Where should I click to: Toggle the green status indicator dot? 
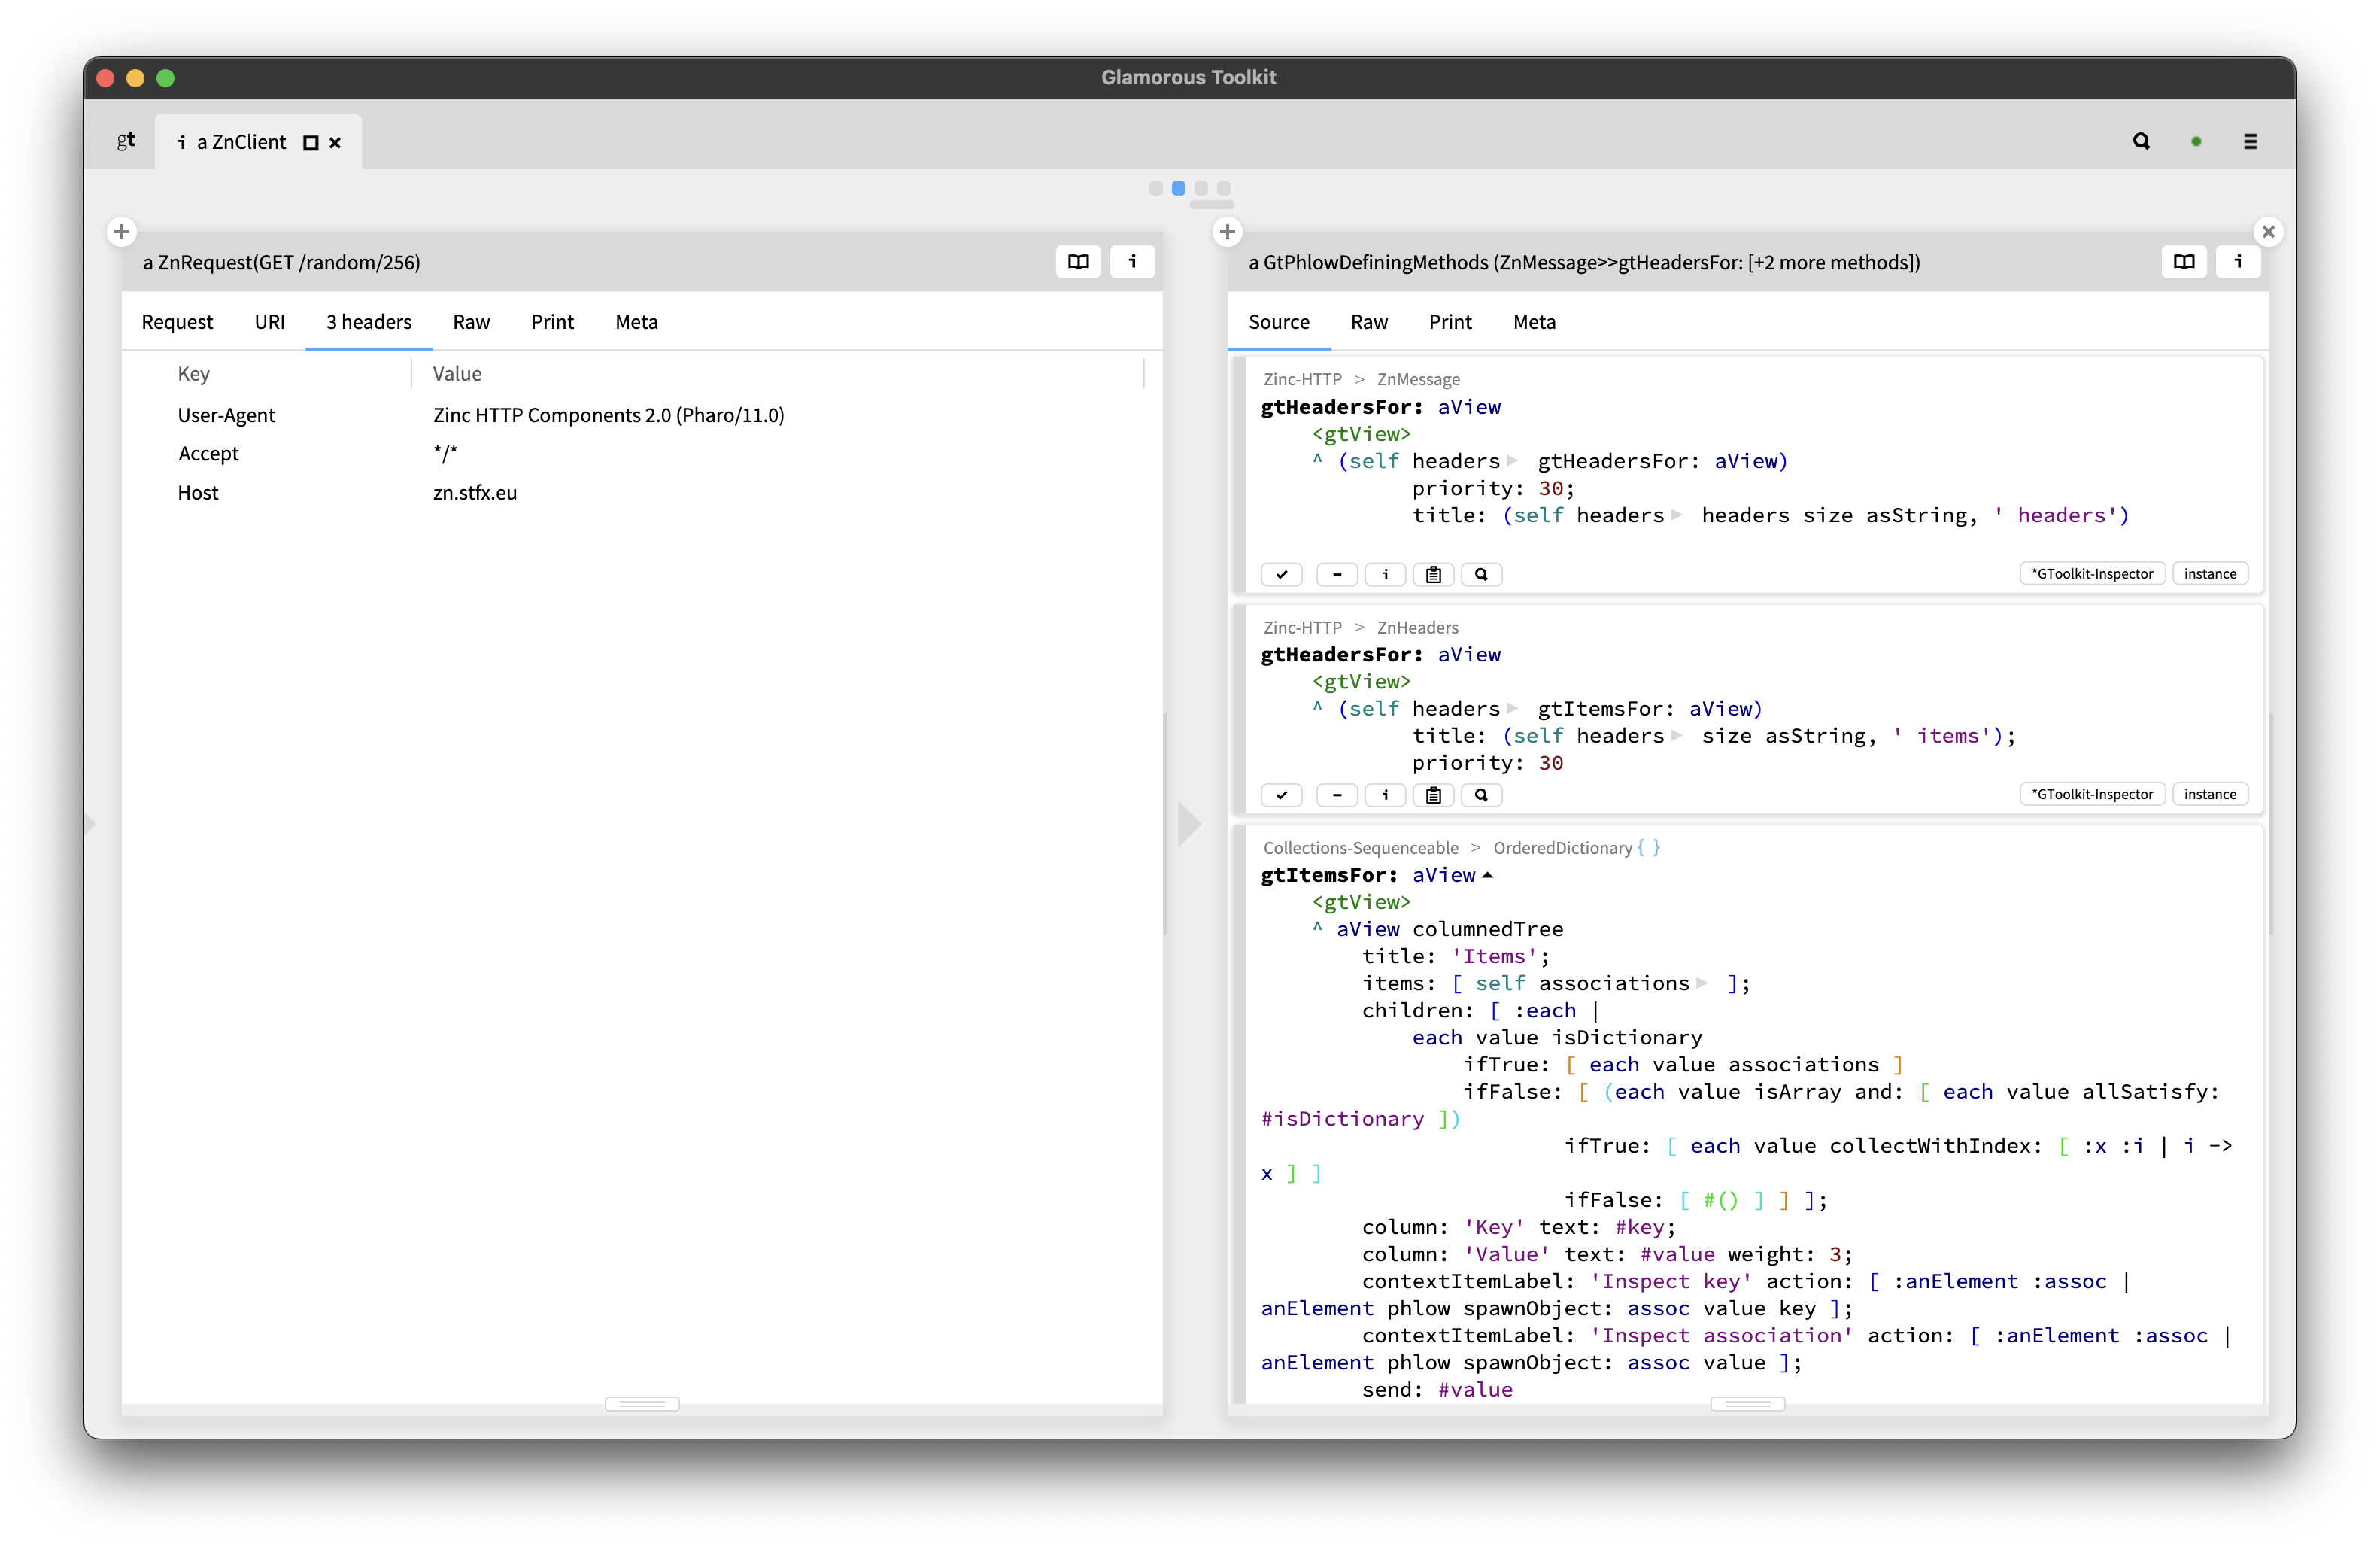pyautogui.click(x=2196, y=141)
